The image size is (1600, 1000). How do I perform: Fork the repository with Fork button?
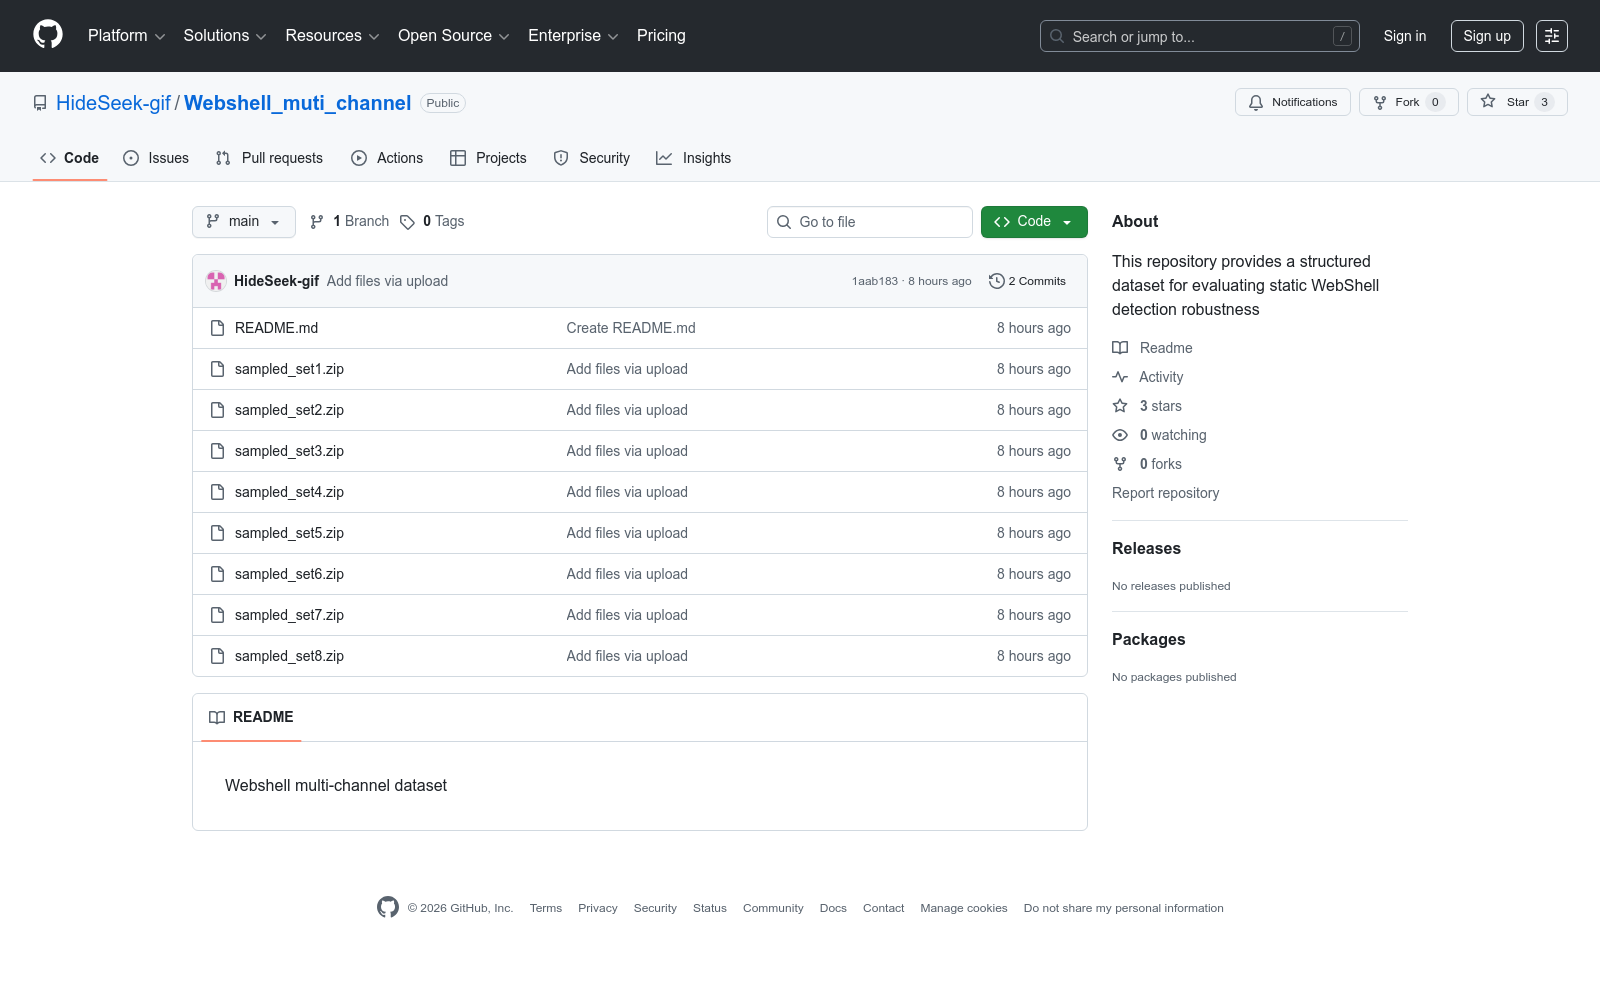1409,102
